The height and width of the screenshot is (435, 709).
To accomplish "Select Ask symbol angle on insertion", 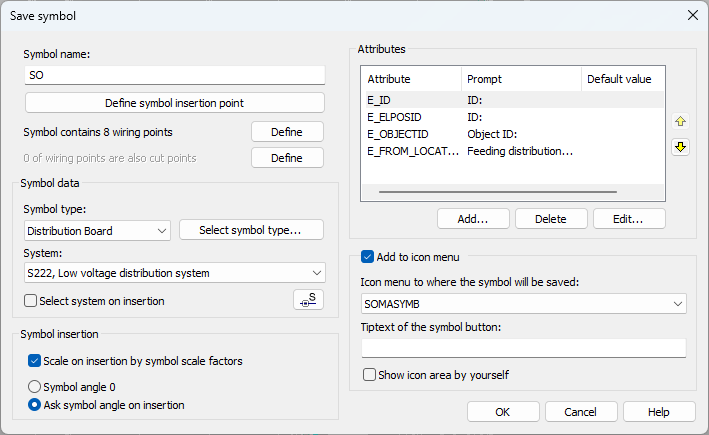I will [x=34, y=405].
